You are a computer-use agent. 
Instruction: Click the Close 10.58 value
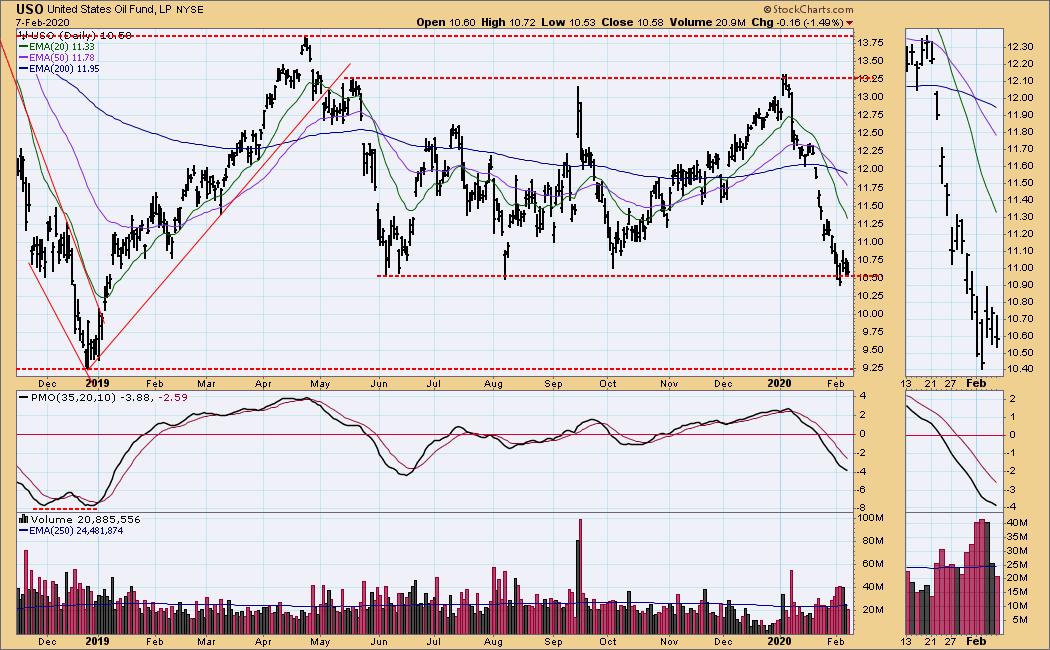tap(632, 22)
